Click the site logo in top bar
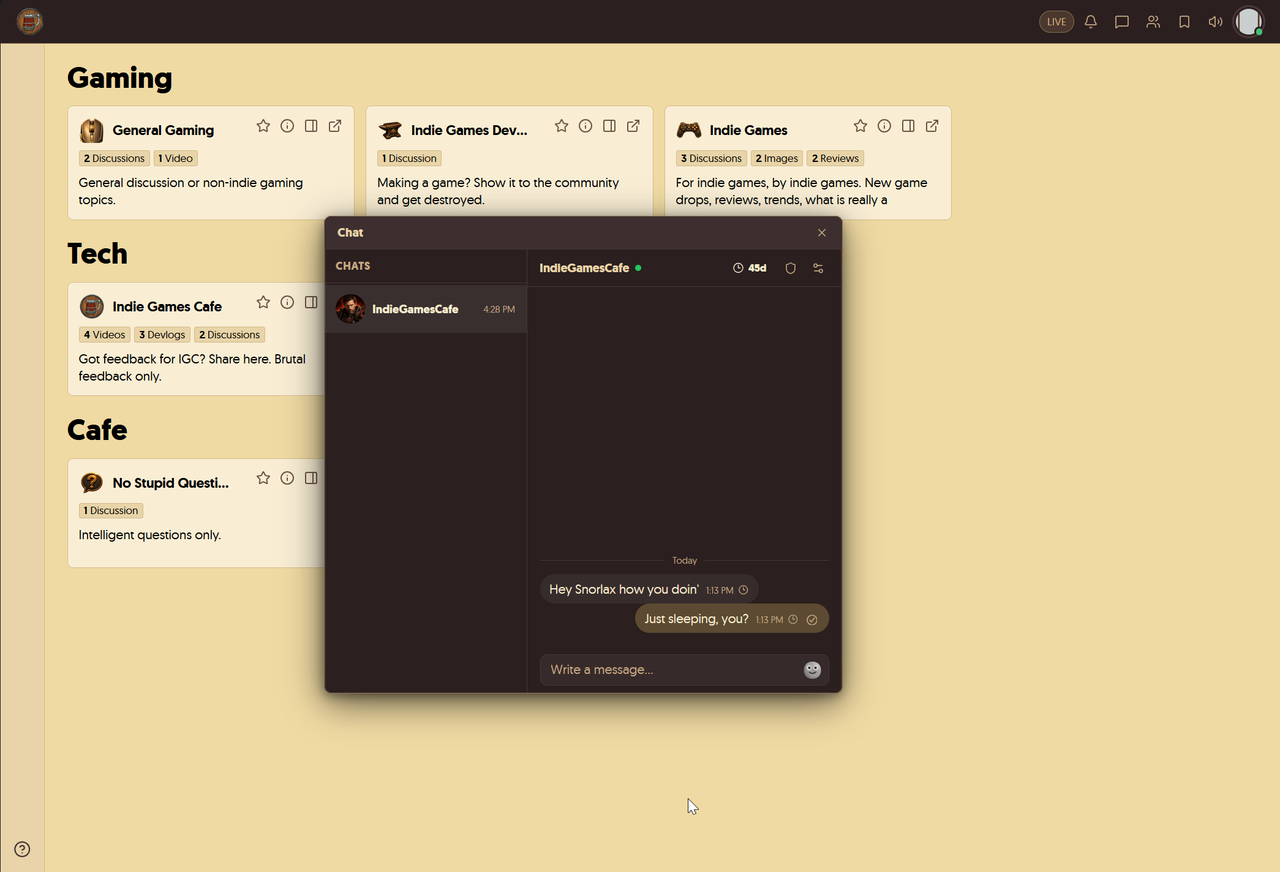This screenshot has height=872, width=1280. [30, 21]
